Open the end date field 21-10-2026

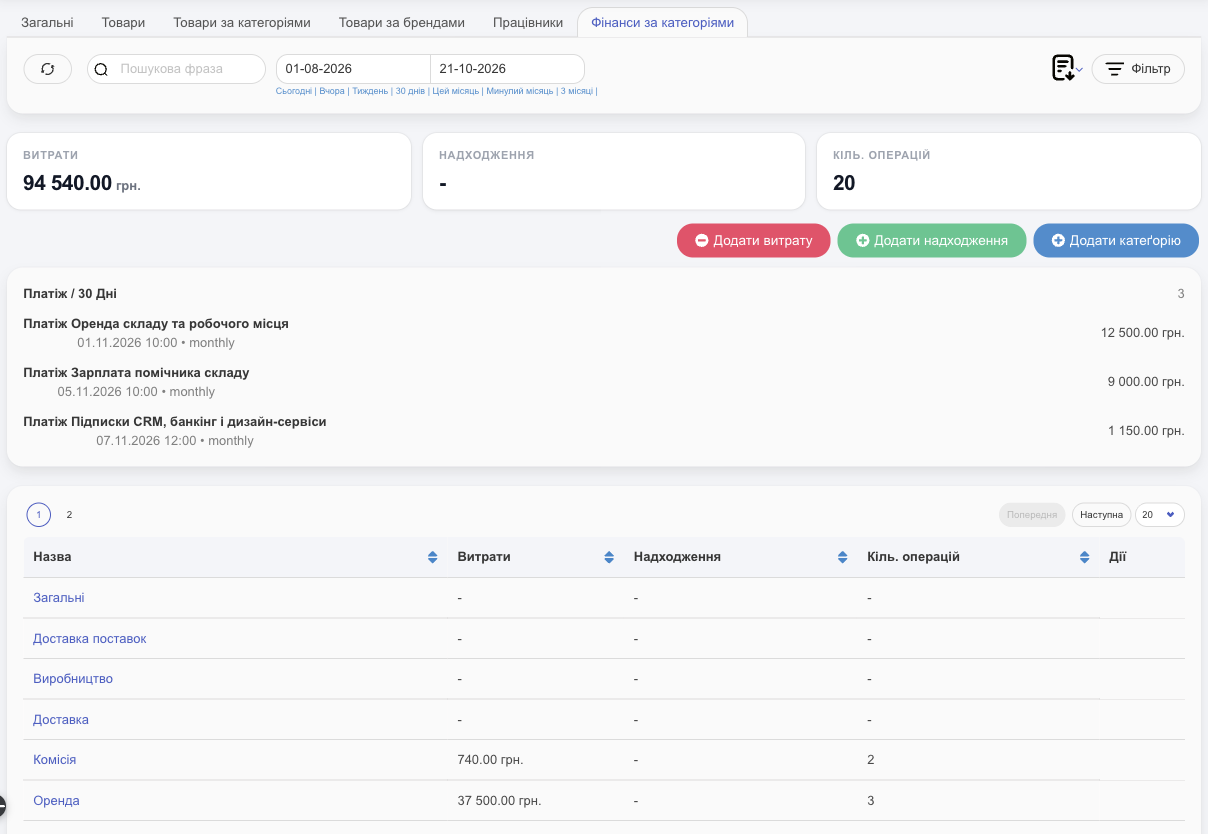tap(507, 69)
